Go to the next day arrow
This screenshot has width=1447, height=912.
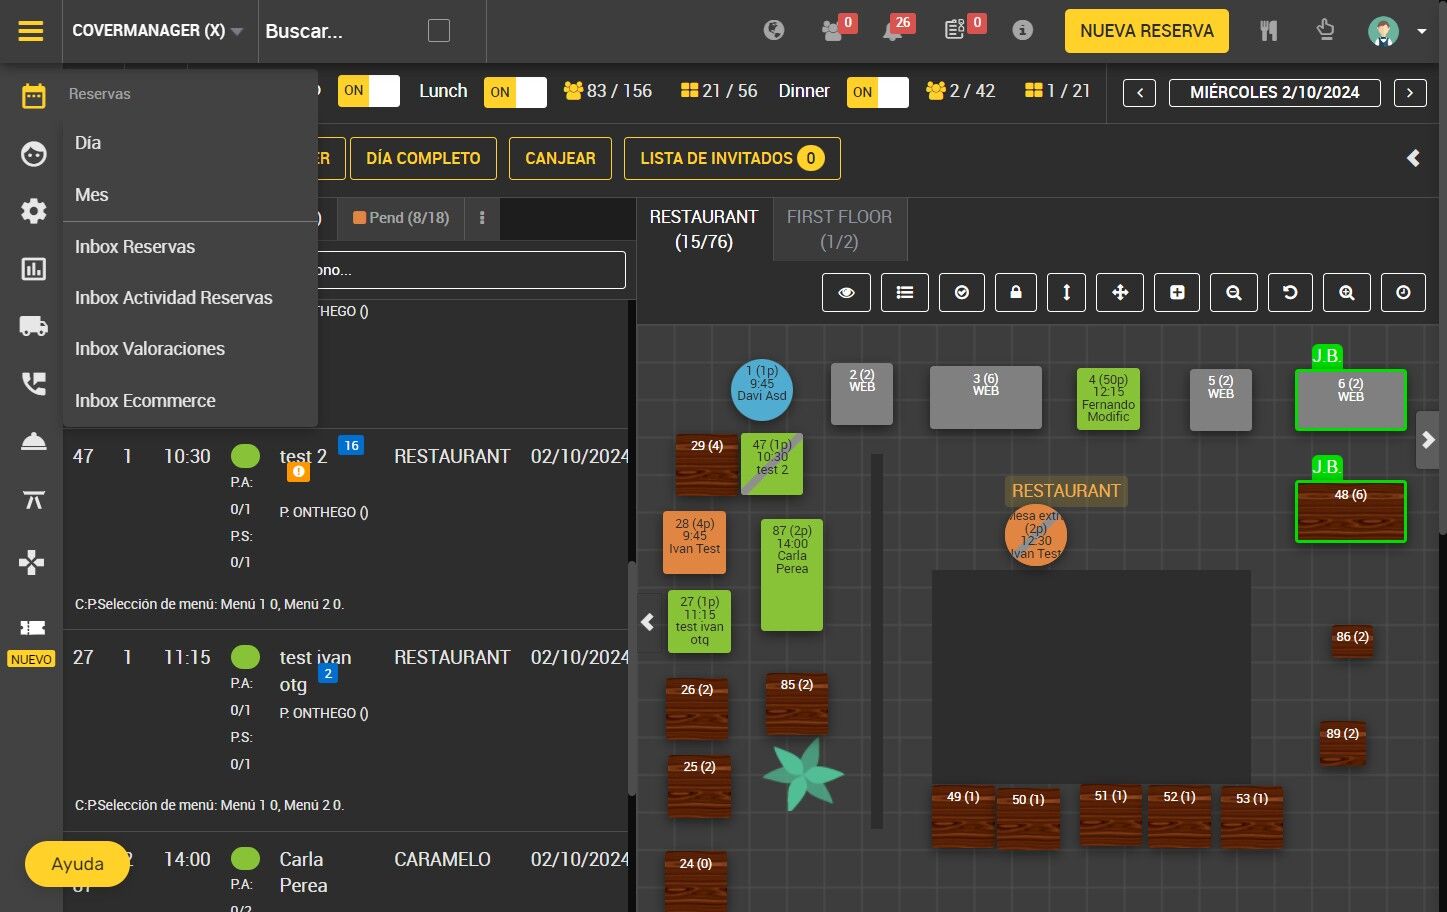click(1410, 93)
